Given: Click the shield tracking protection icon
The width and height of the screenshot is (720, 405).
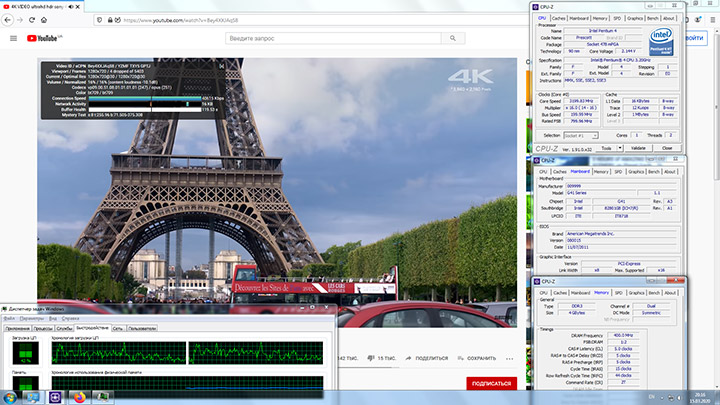Looking at the screenshot, I should 99,20.
